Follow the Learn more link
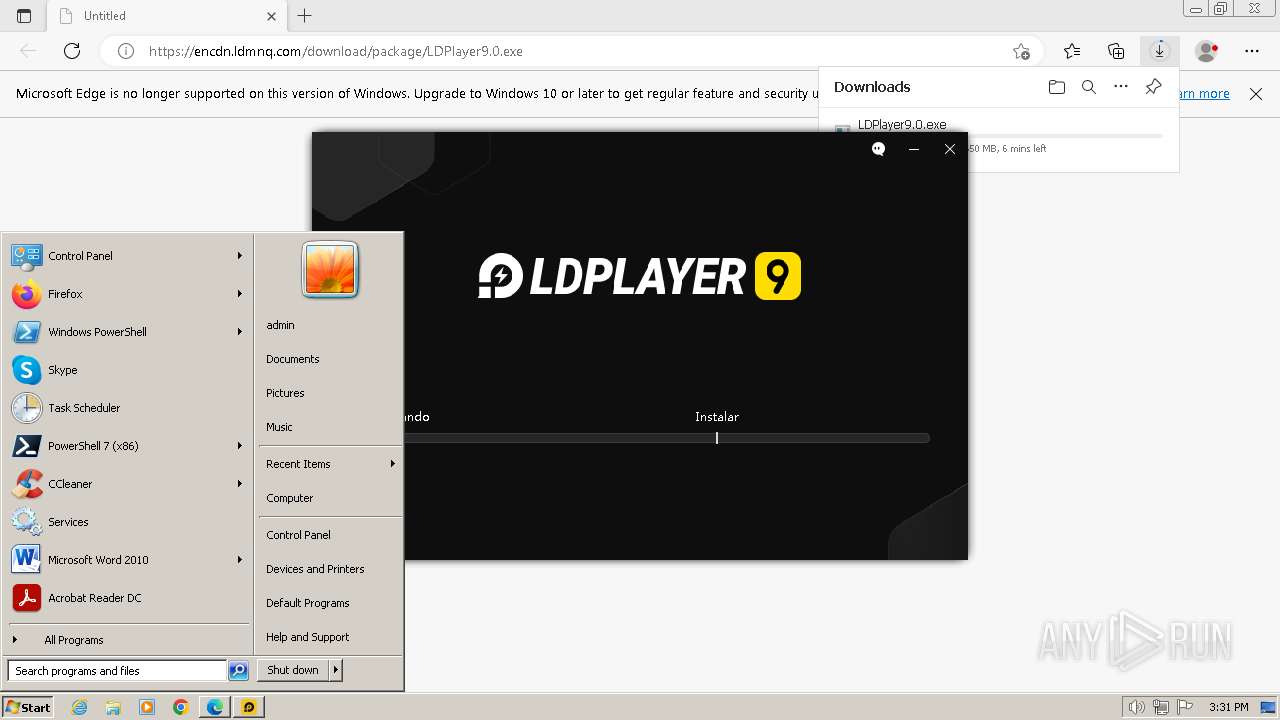Screen dimensions: 1280x720 (x=1205, y=94)
